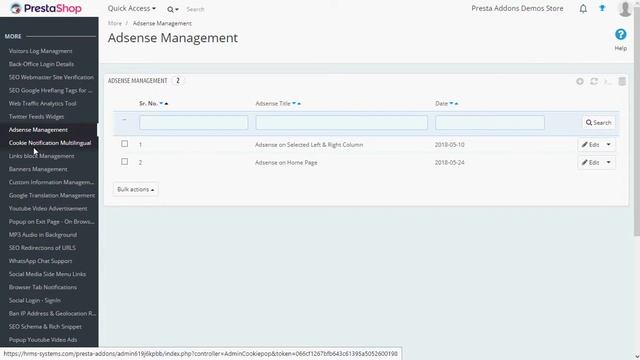Edit the Adsense on Home Page row

590,162
